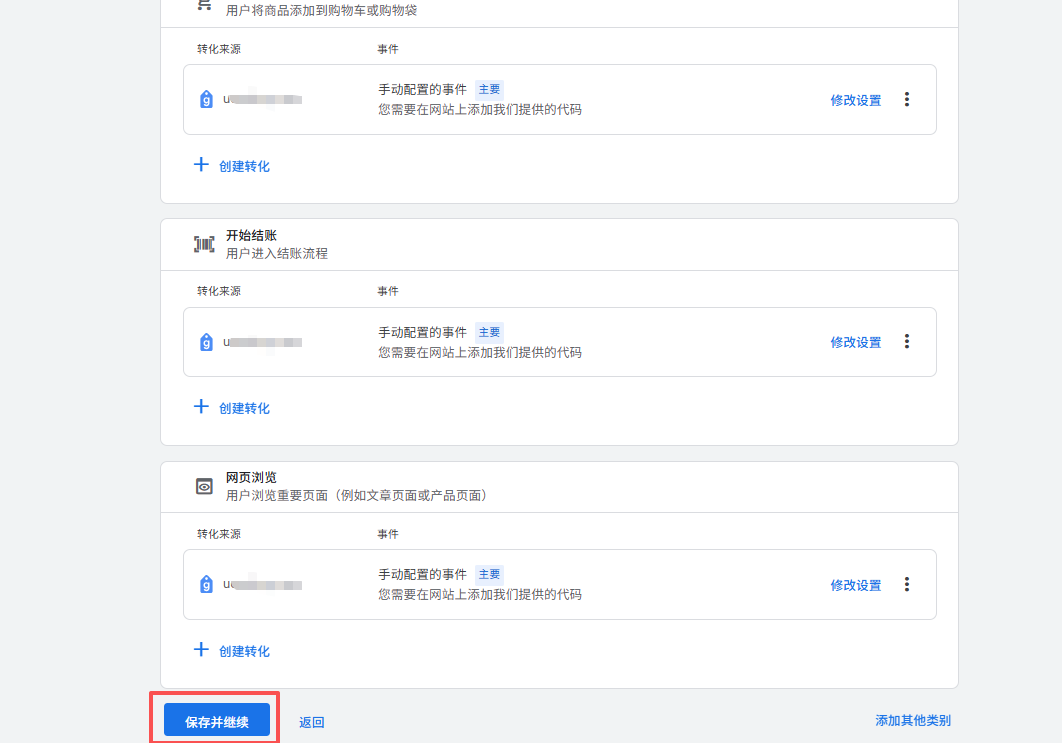Click 修改设置 in the 开始结账 section

pos(855,342)
